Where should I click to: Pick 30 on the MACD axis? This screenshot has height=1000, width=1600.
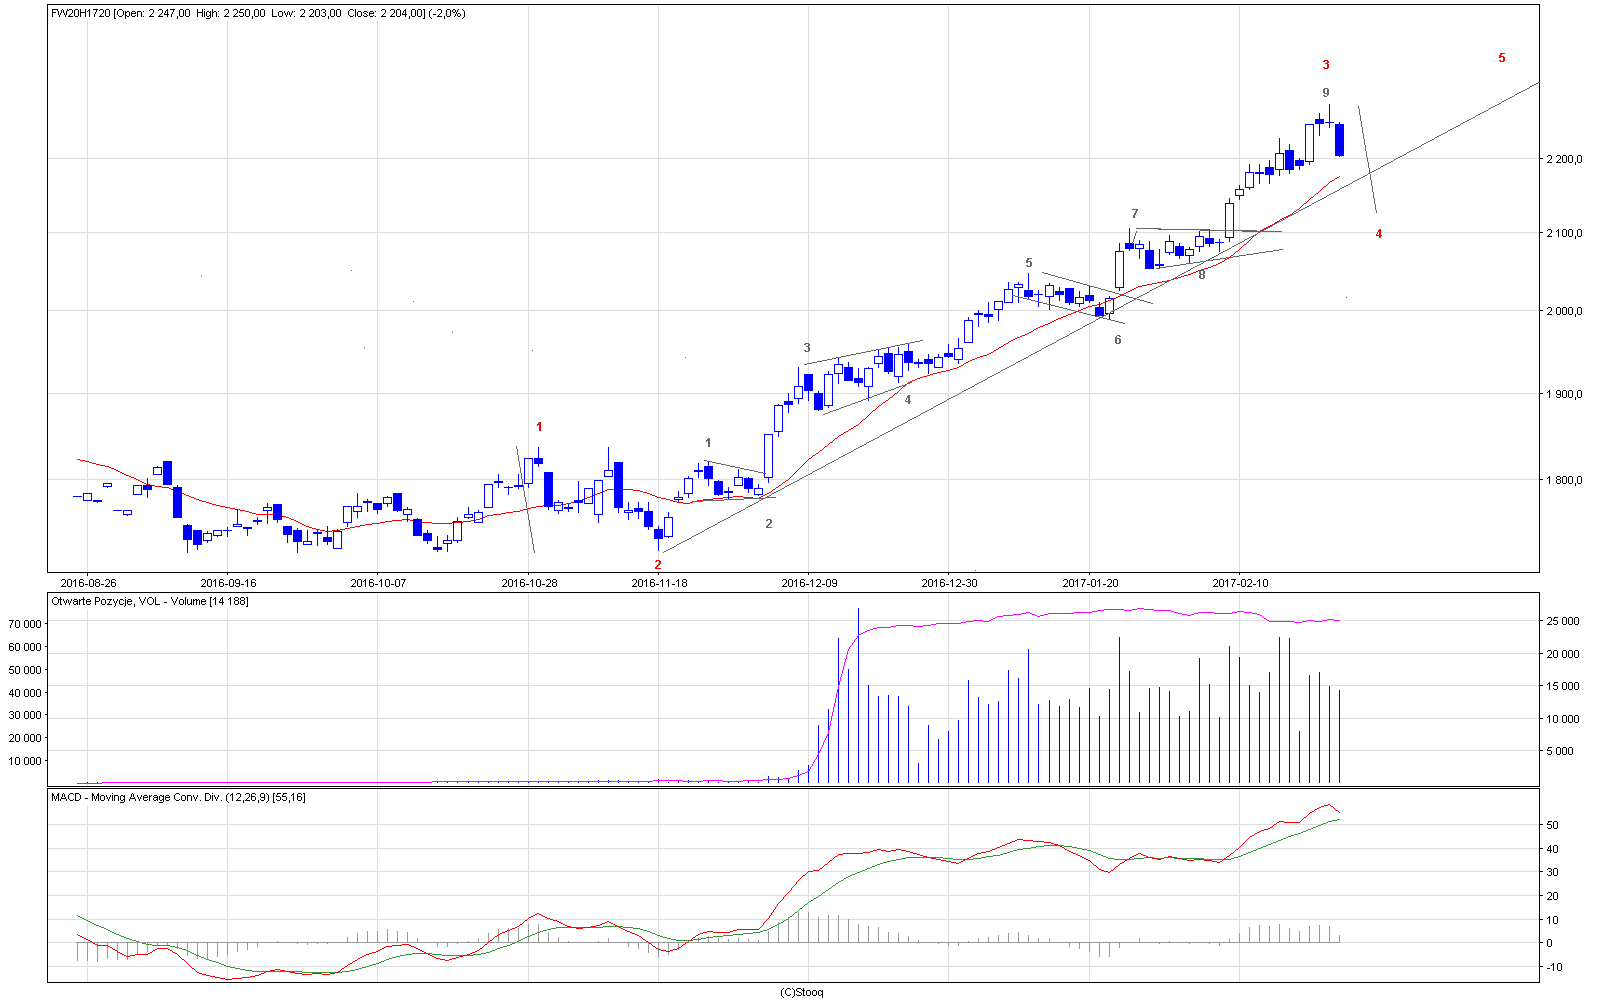pyautogui.click(x=1554, y=872)
